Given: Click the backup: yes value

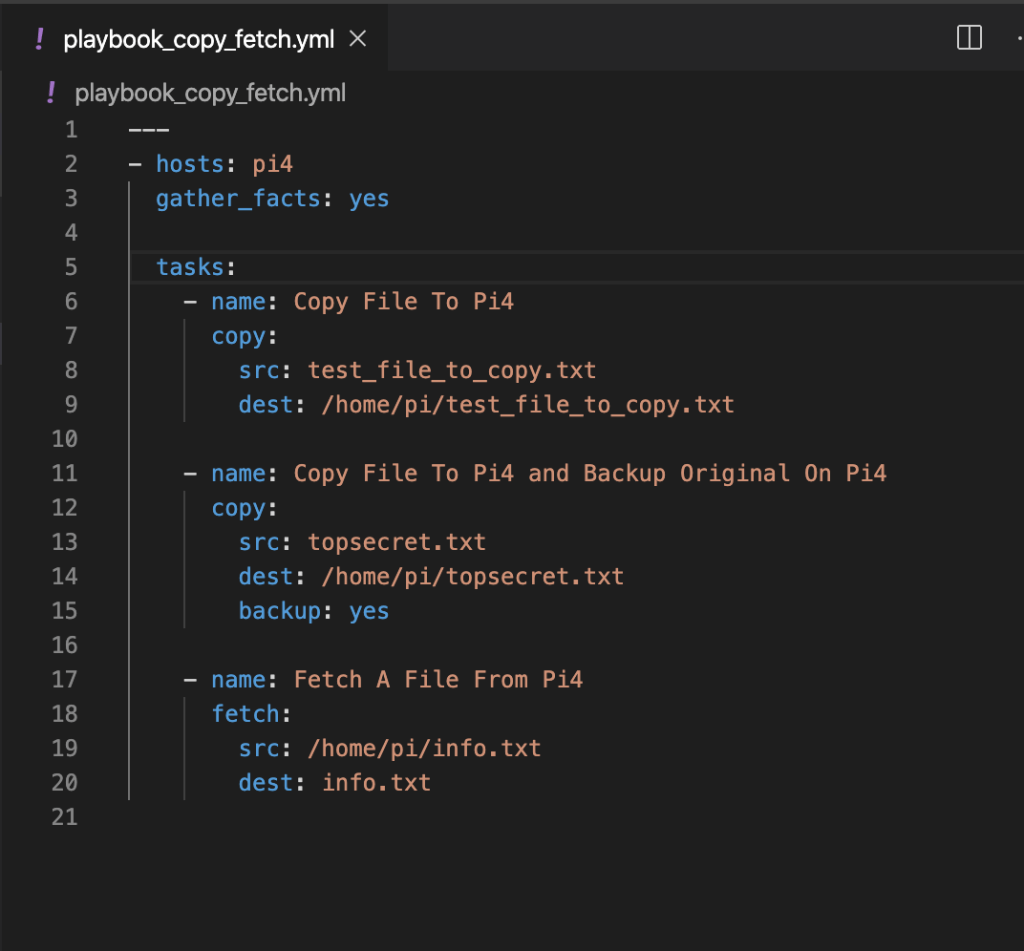Looking at the screenshot, I should 369,610.
